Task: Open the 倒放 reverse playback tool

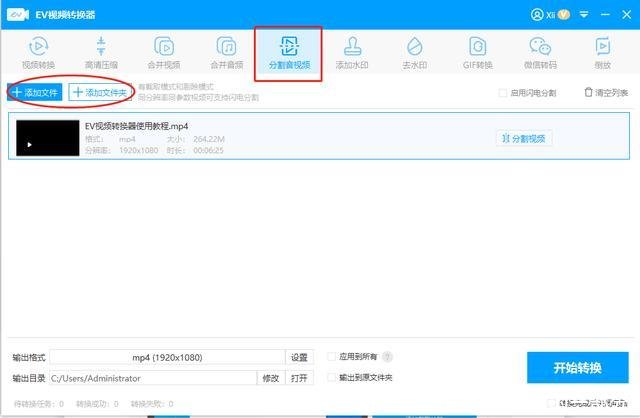Action: click(x=603, y=53)
